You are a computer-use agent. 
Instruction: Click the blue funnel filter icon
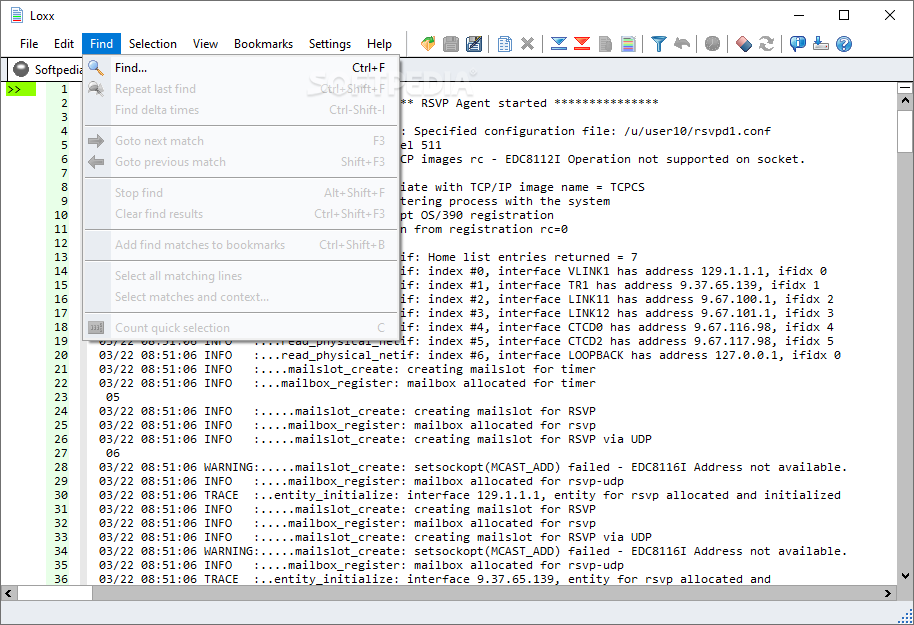(x=659, y=44)
